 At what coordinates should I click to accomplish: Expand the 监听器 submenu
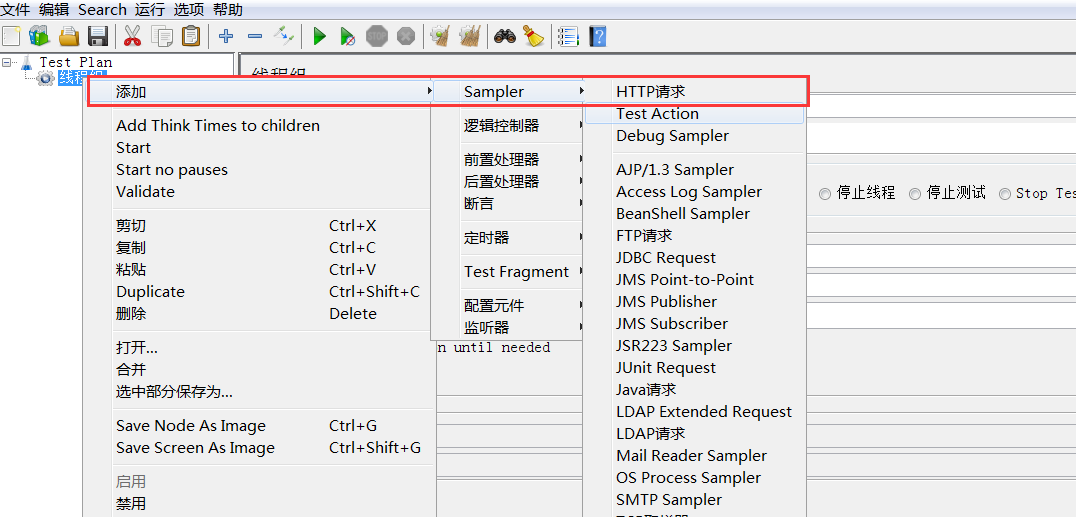[487, 328]
